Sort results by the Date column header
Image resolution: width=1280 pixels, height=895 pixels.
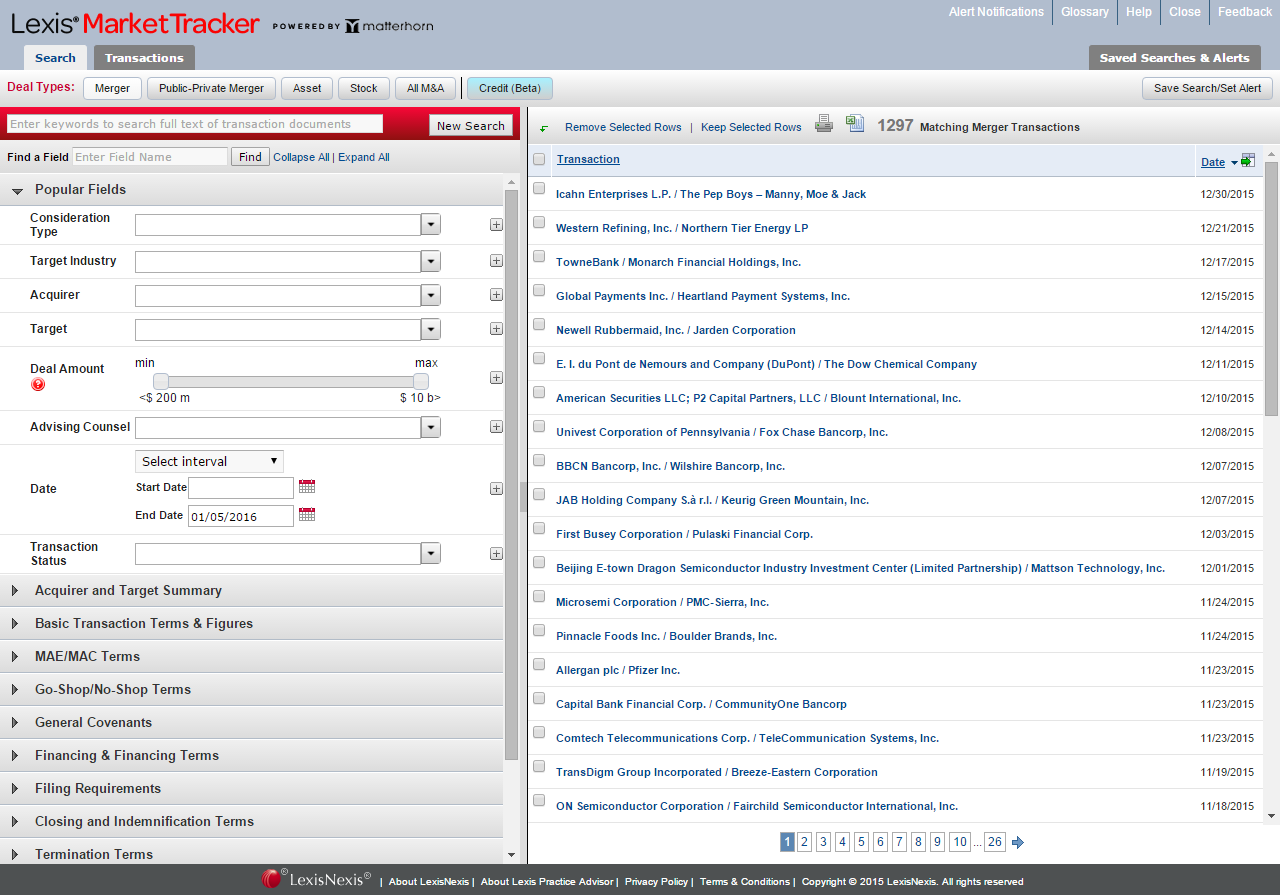[x=1213, y=162]
